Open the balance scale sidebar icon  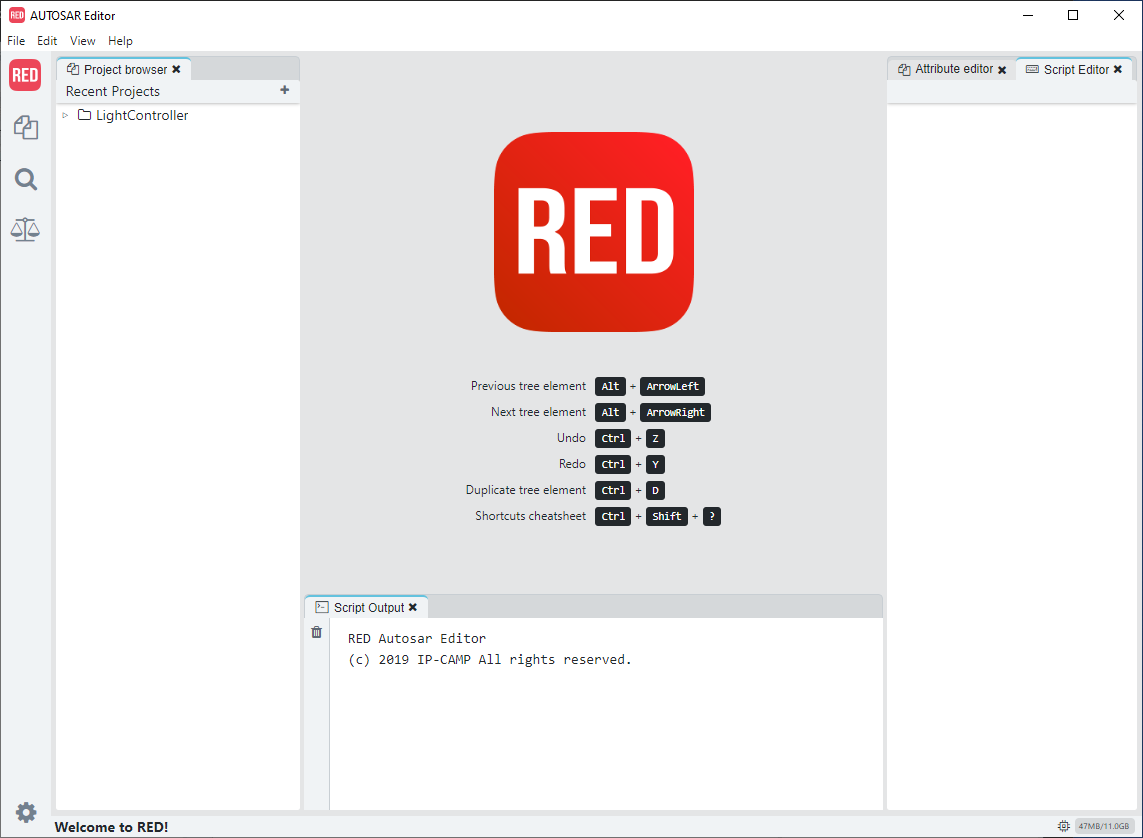click(26, 230)
